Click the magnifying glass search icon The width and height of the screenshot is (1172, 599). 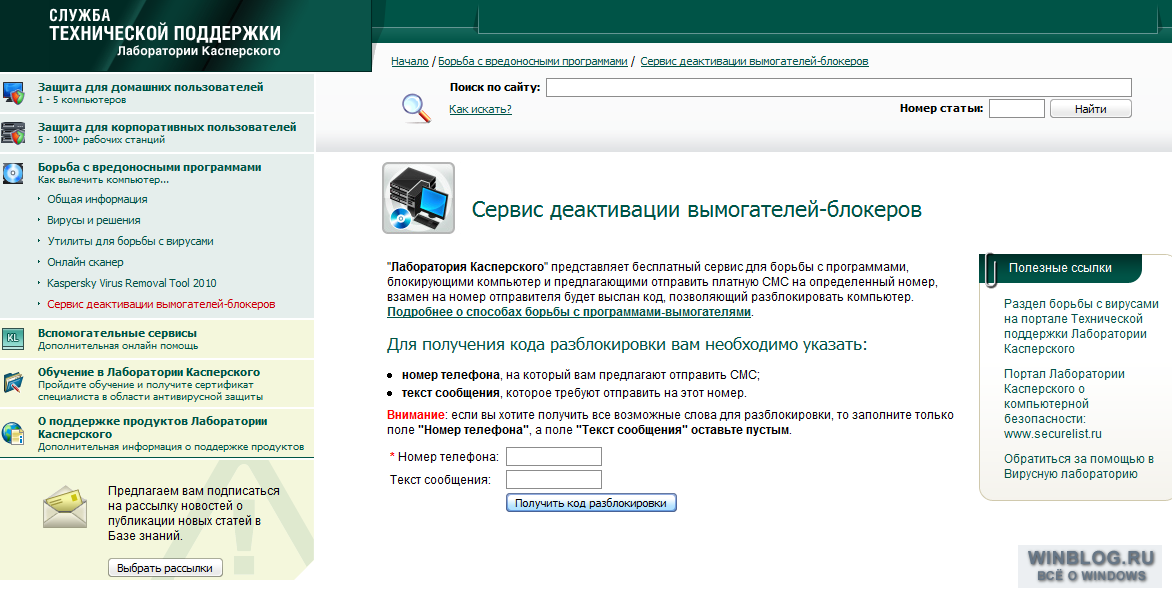(x=416, y=108)
